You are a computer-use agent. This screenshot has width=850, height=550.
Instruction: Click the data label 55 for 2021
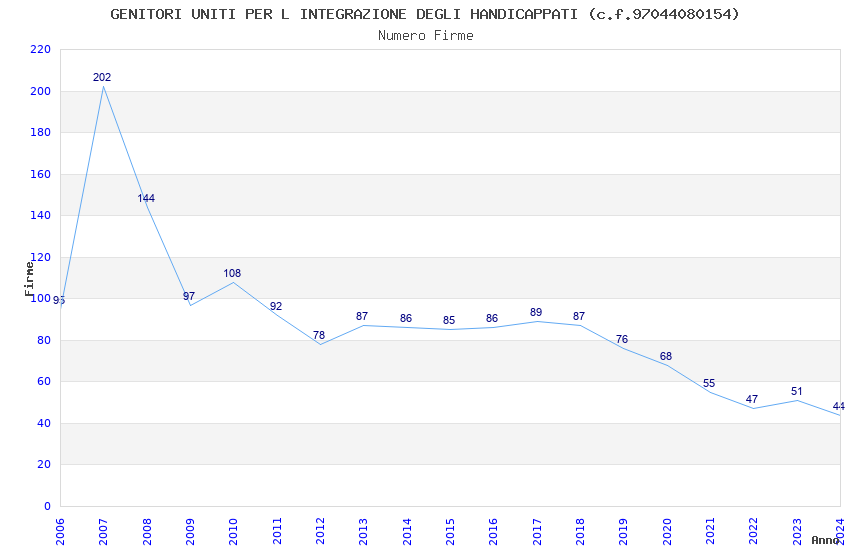point(709,384)
